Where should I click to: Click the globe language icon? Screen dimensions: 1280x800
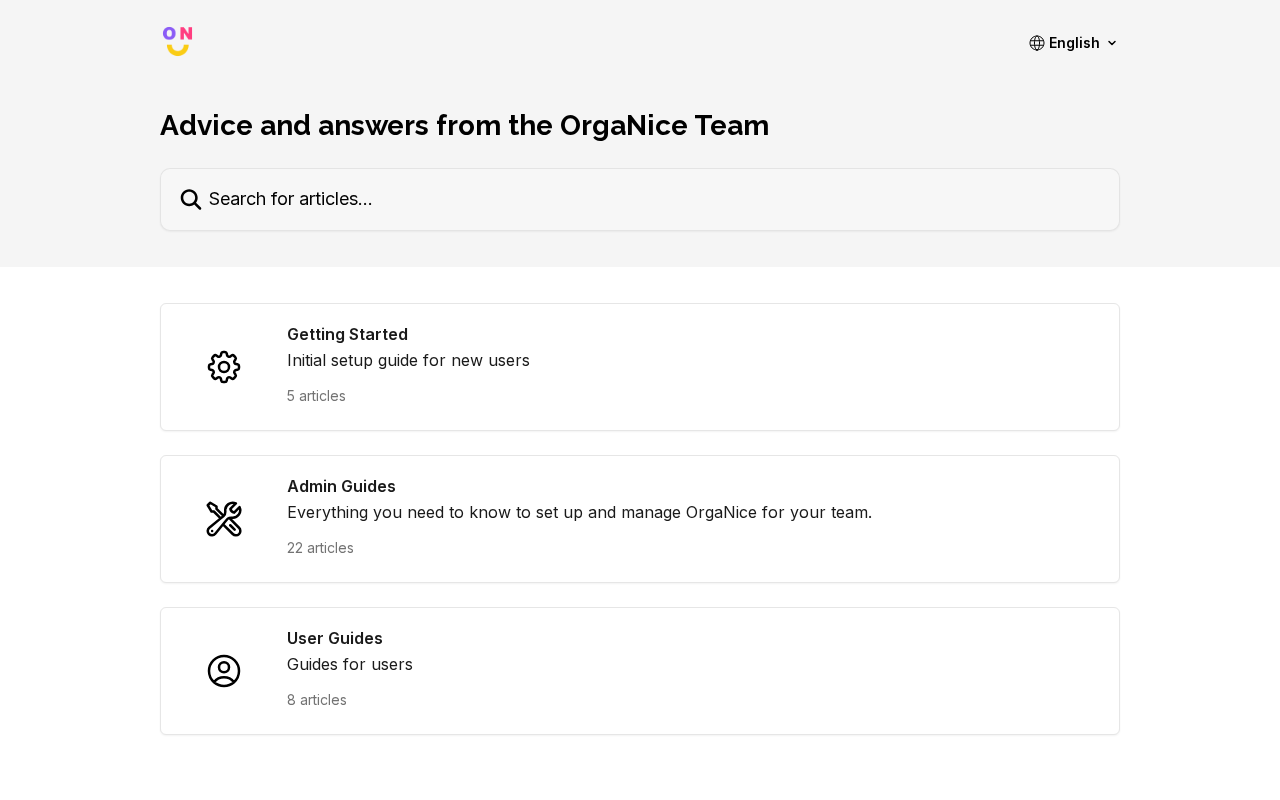click(1037, 43)
